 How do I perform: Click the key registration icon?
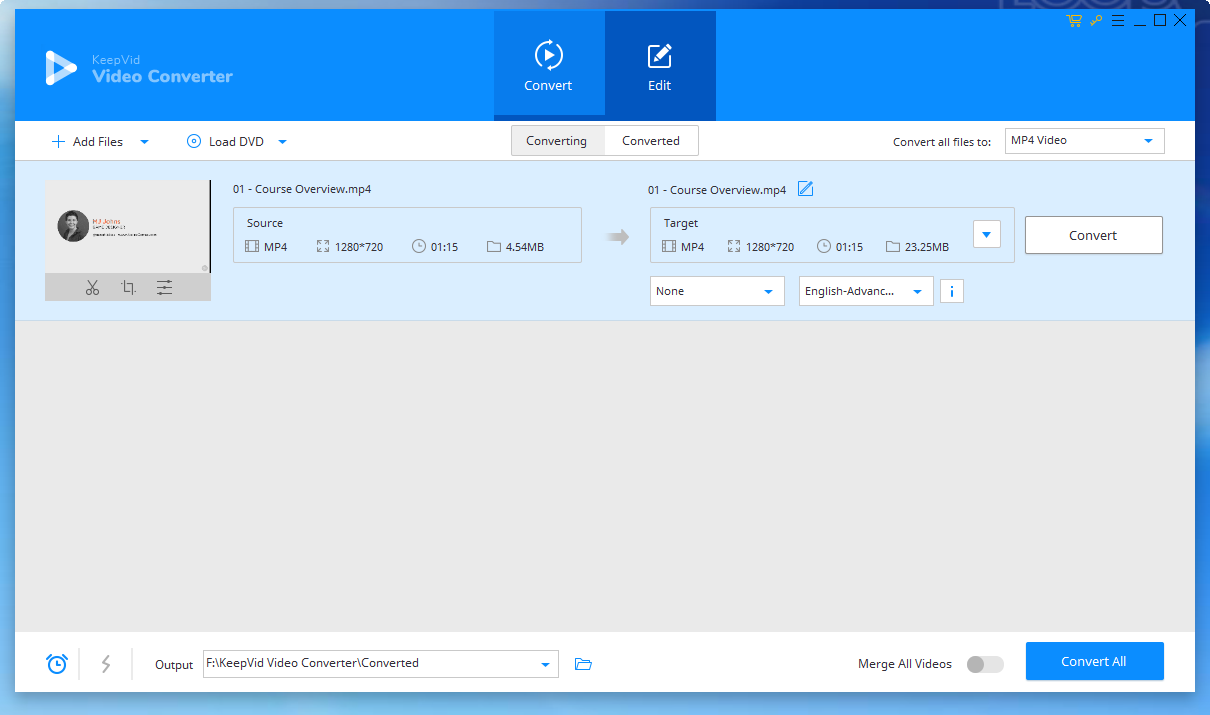point(1096,20)
